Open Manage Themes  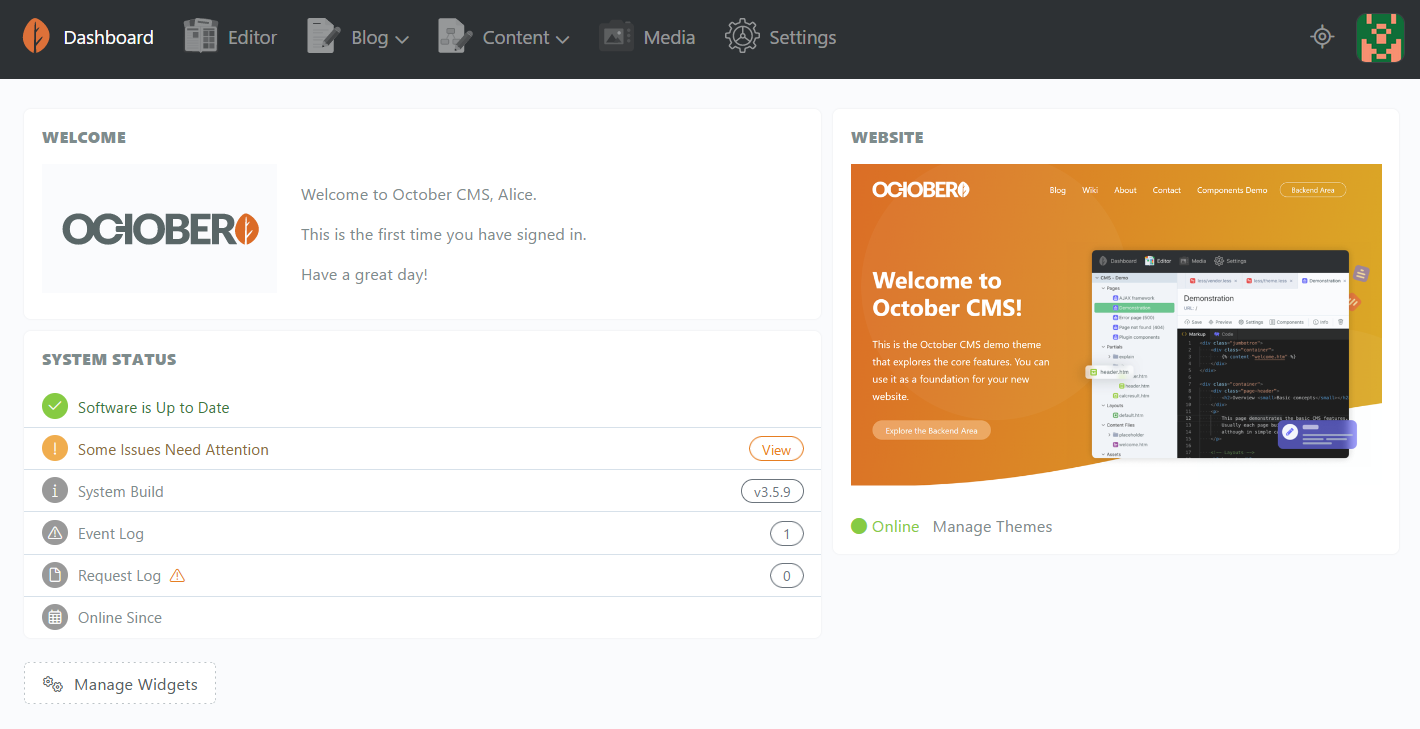[x=992, y=527]
